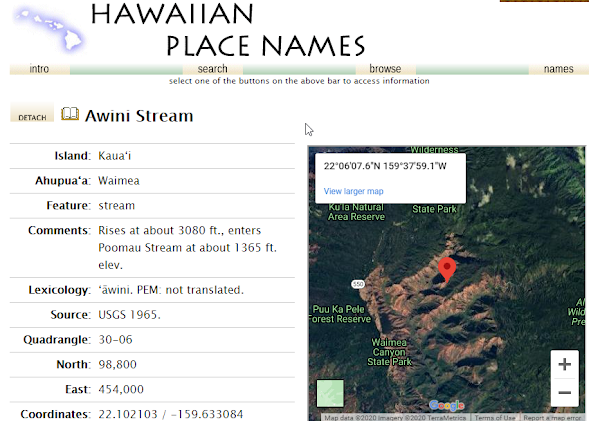This screenshot has height=421, width=600.
Task: Click Report a map error link
Action: coord(552,418)
